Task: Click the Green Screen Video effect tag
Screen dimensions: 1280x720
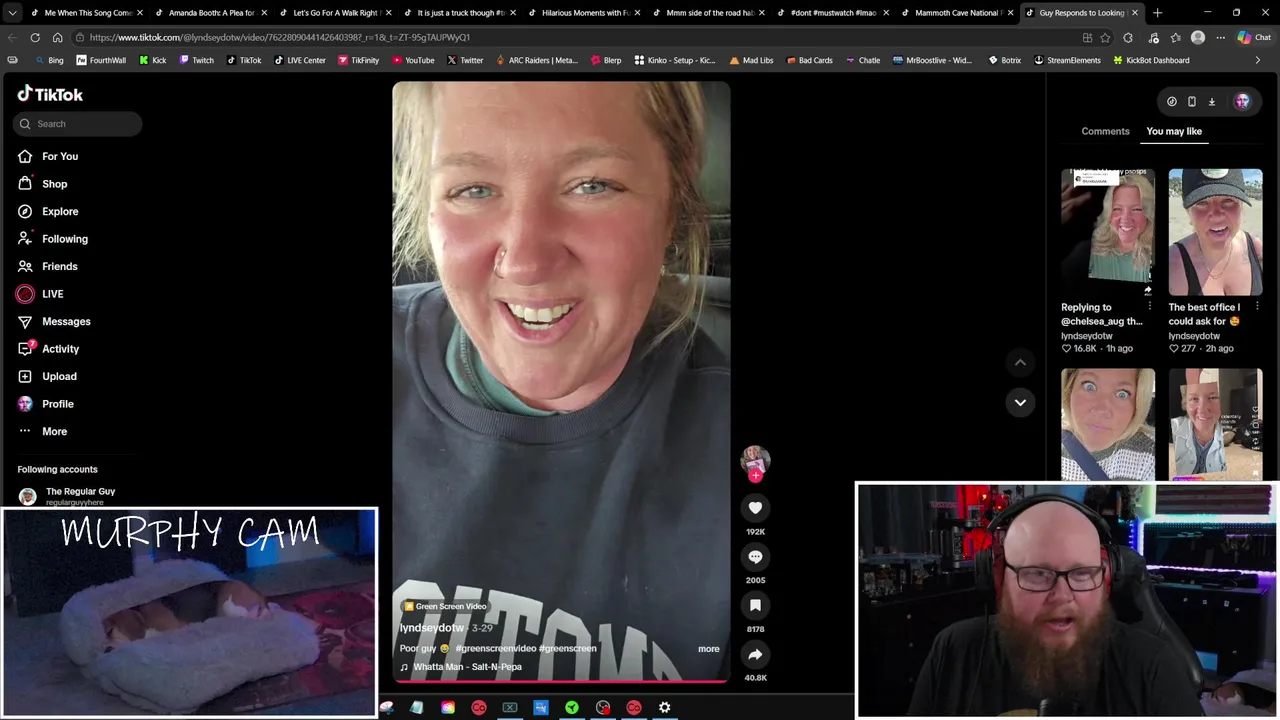Action: tap(445, 607)
